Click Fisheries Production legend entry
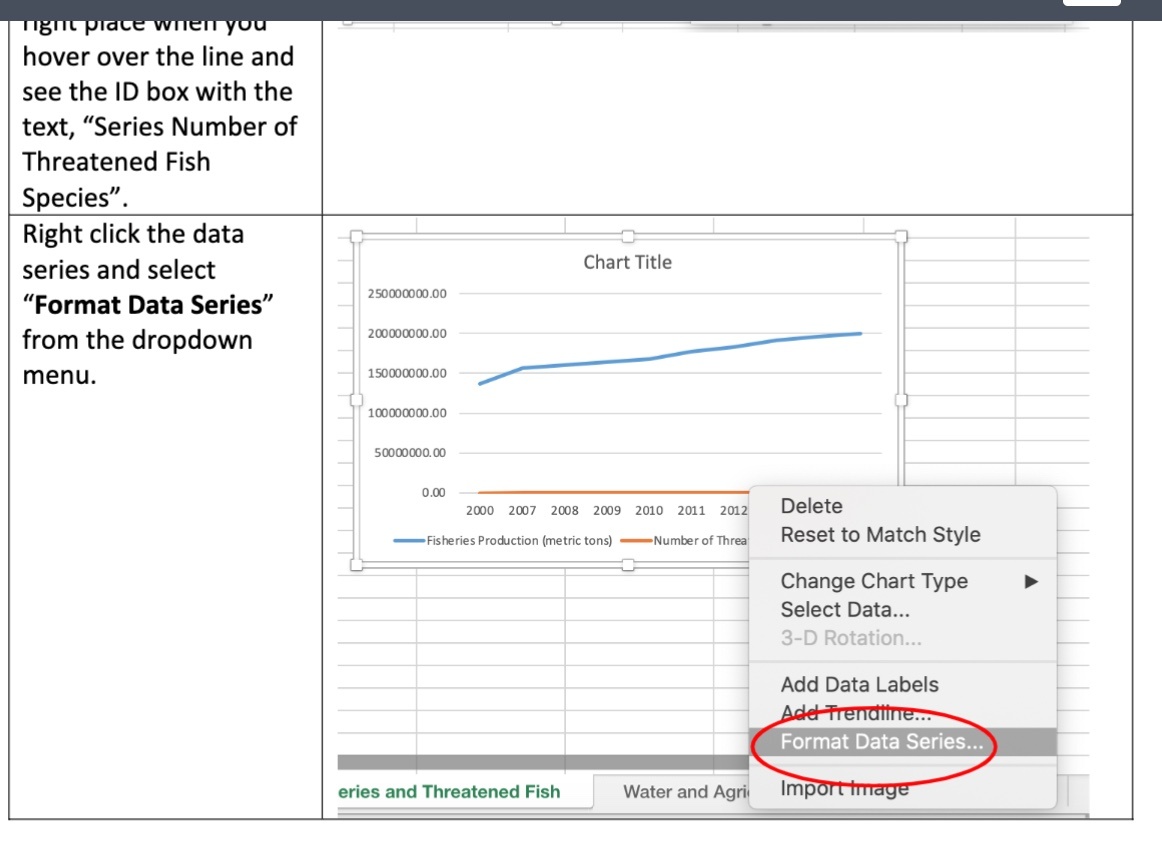Image resolution: width=1162 pixels, height=856 pixels. [503, 541]
